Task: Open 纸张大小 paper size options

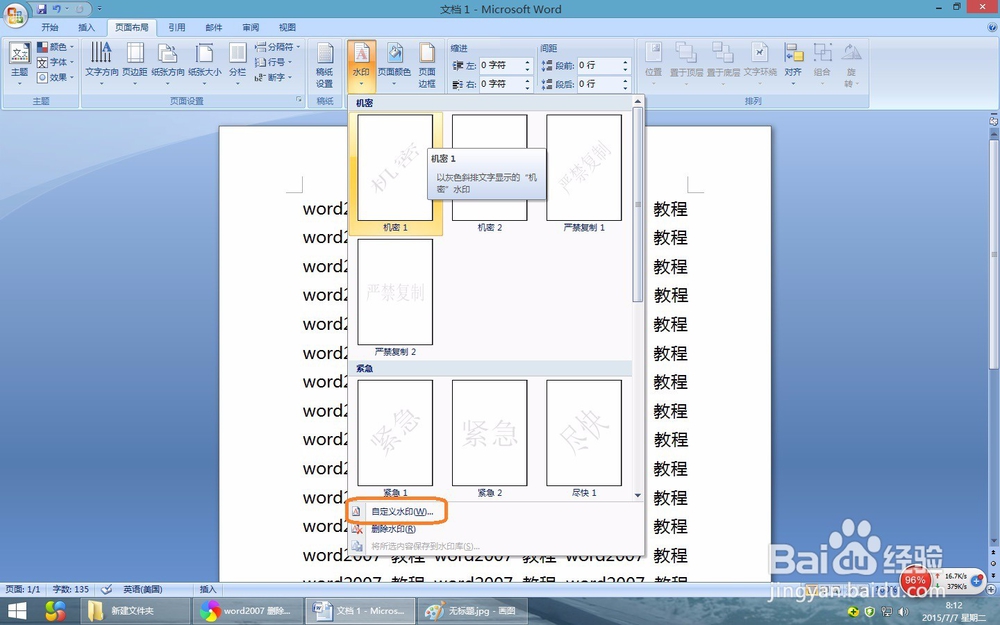Action: pyautogui.click(x=205, y=64)
